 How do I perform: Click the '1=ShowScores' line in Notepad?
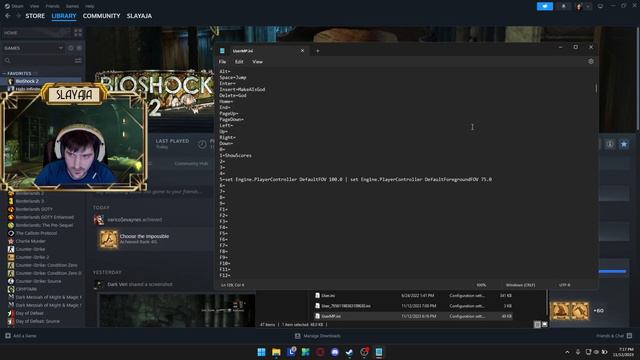point(236,156)
